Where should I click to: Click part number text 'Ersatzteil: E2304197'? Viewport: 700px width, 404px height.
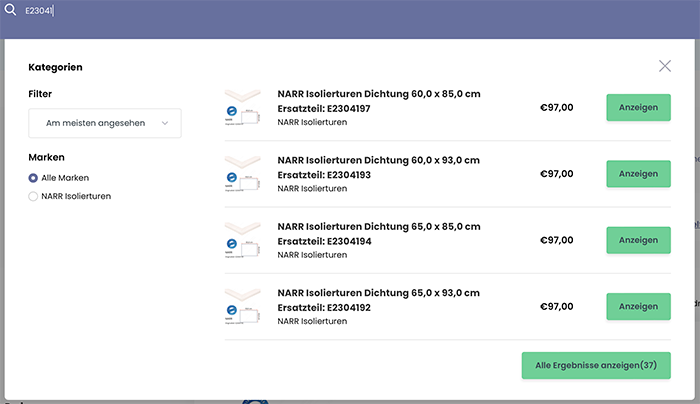tap(324, 108)
